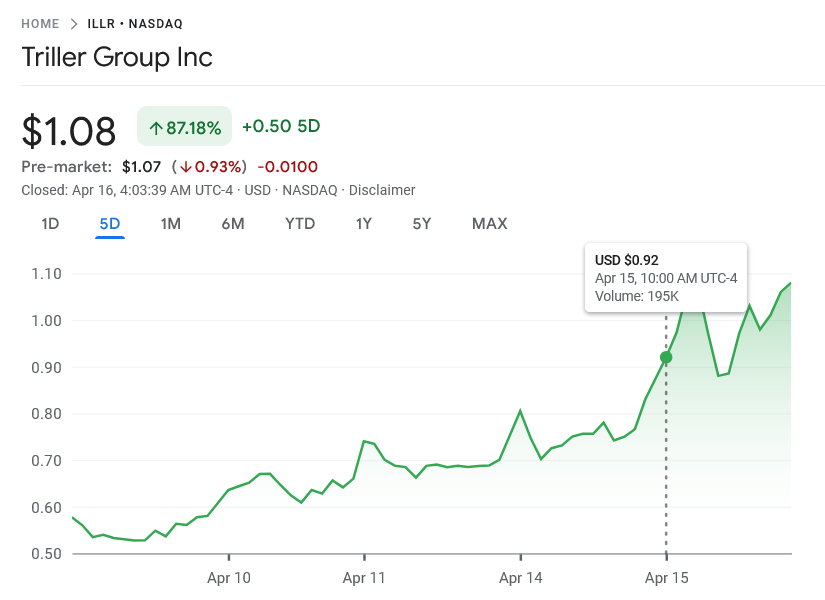Click the green data point on the chart
The image size is (825, 600).
[x=666, y=357]
